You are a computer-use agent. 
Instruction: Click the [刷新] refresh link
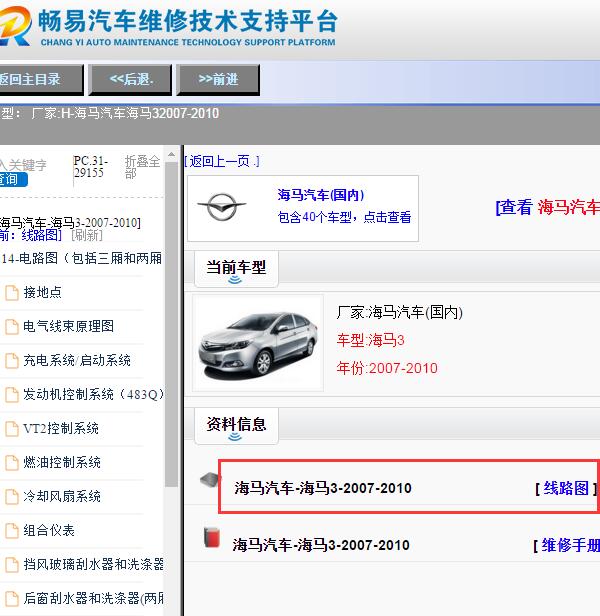point(87,235)
